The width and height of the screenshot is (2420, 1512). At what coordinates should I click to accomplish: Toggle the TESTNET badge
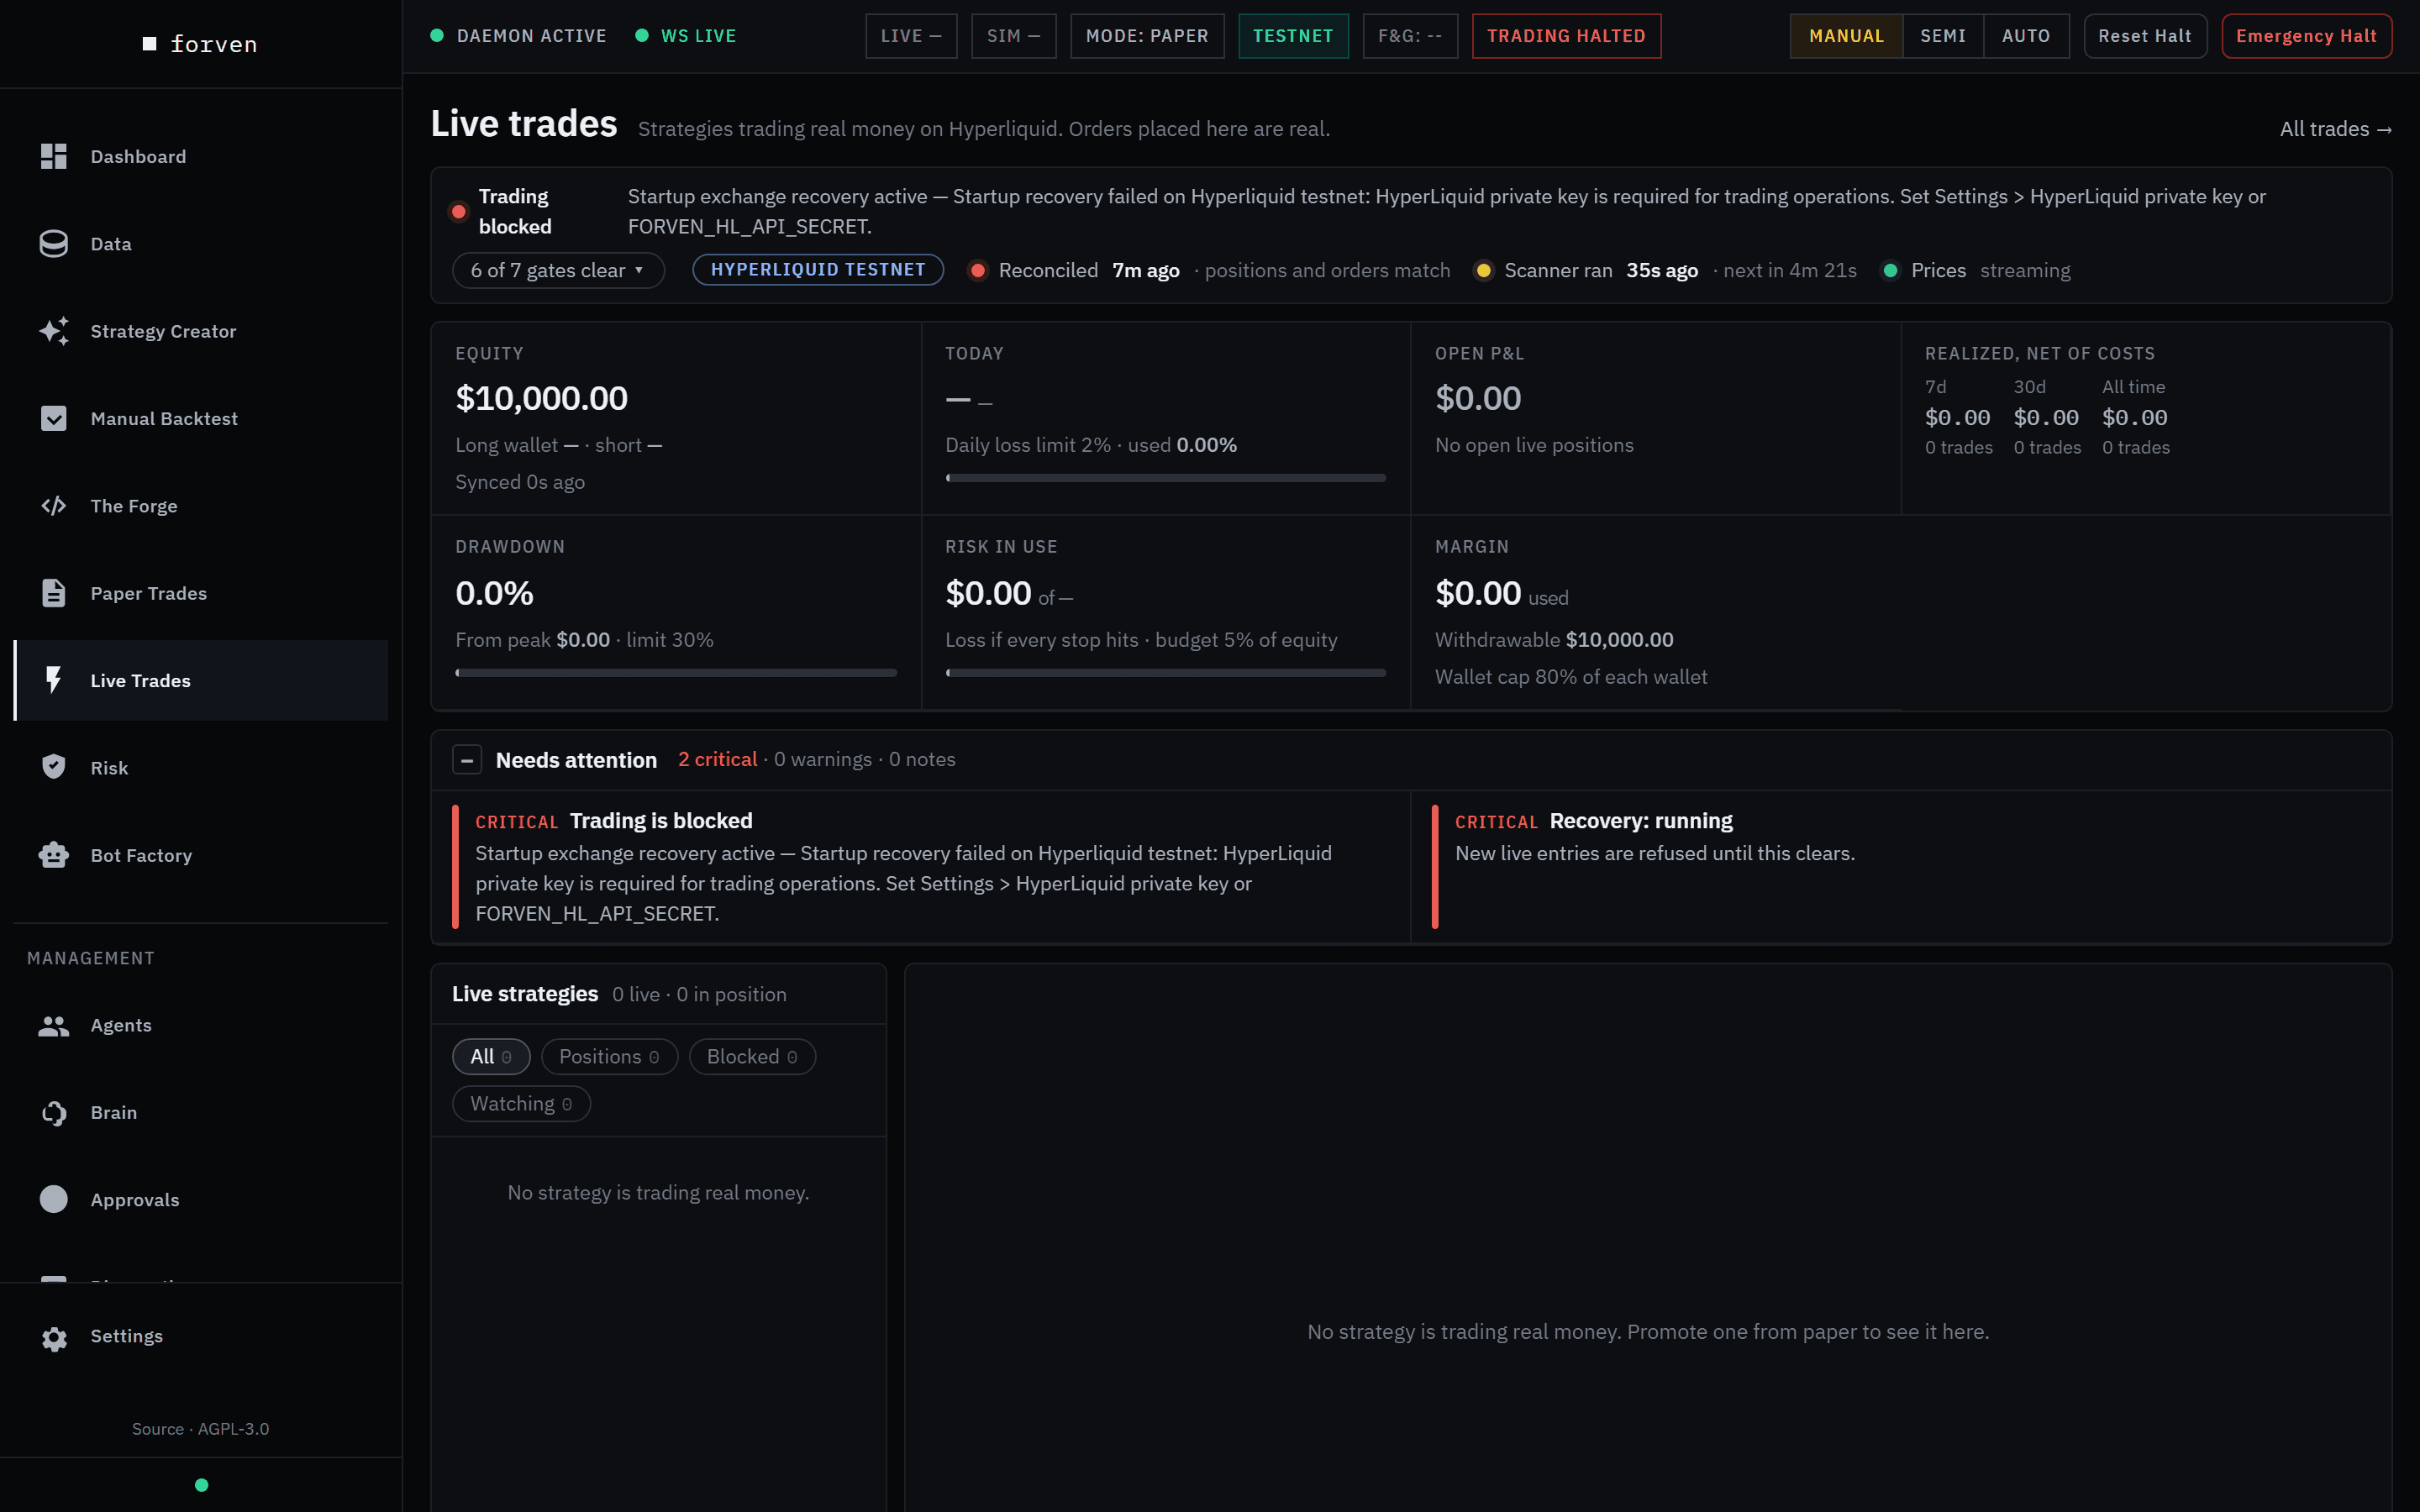coord(1293,36)
